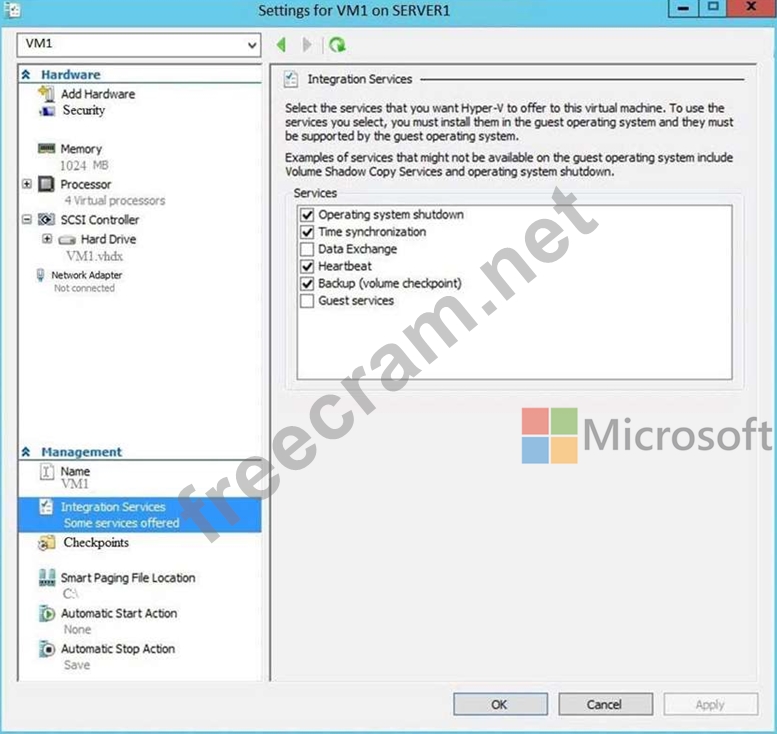Select the Hard Drive item
The width and height of the screenshot is (777, 734).
(x=109, y=239)
